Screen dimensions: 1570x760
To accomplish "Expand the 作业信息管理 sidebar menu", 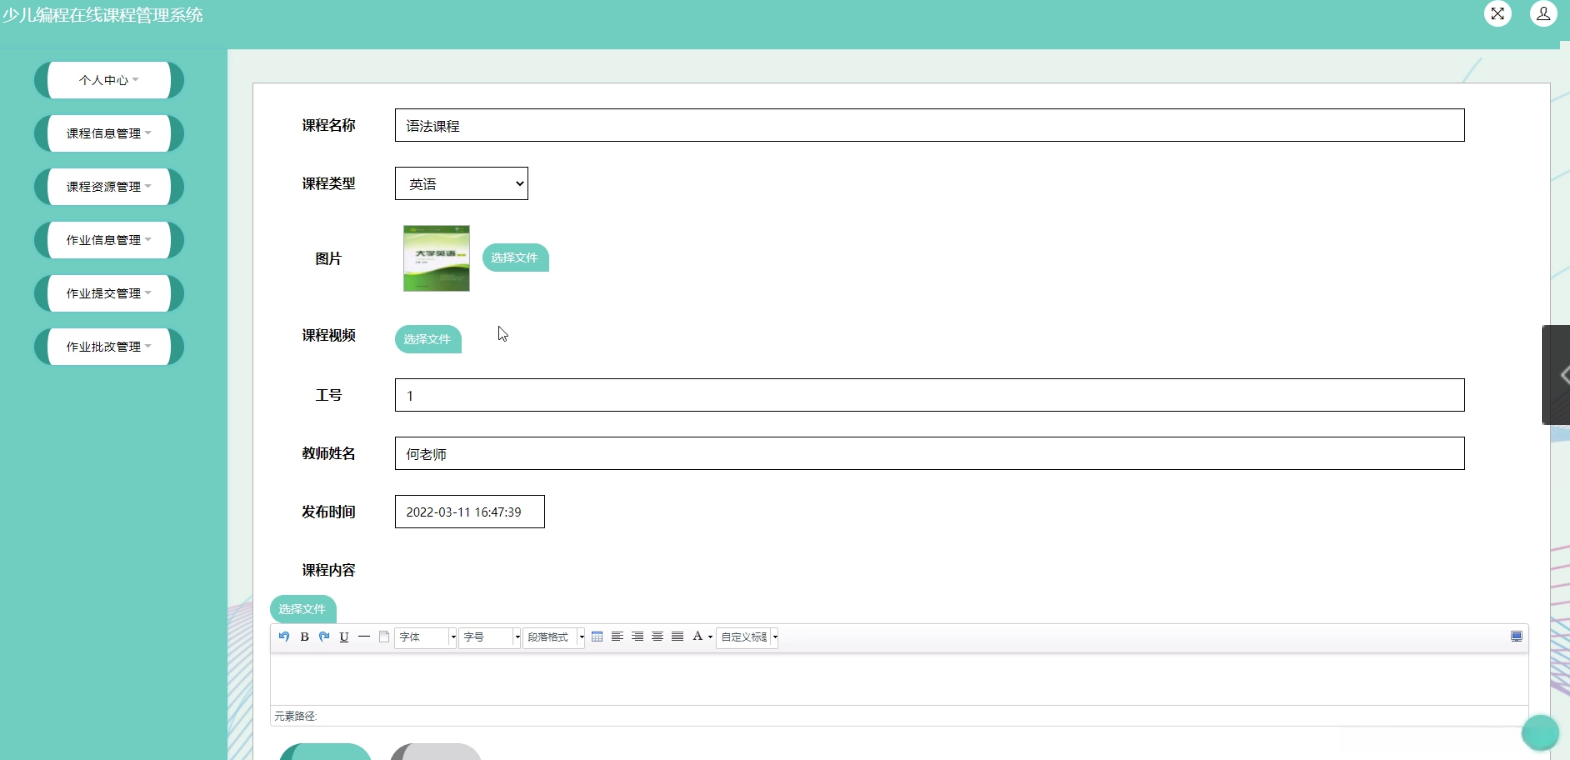I will click(109, 240).
